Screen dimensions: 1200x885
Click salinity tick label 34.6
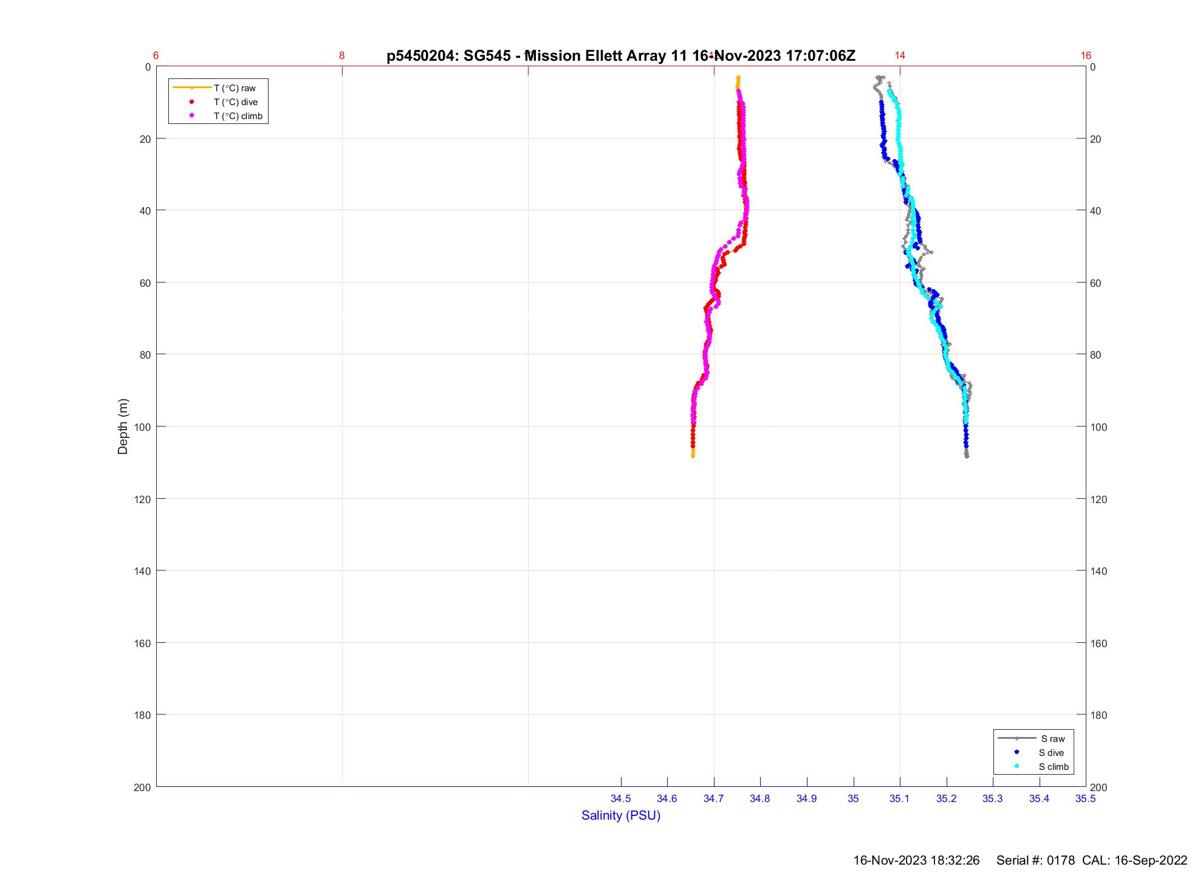point(667,799)
